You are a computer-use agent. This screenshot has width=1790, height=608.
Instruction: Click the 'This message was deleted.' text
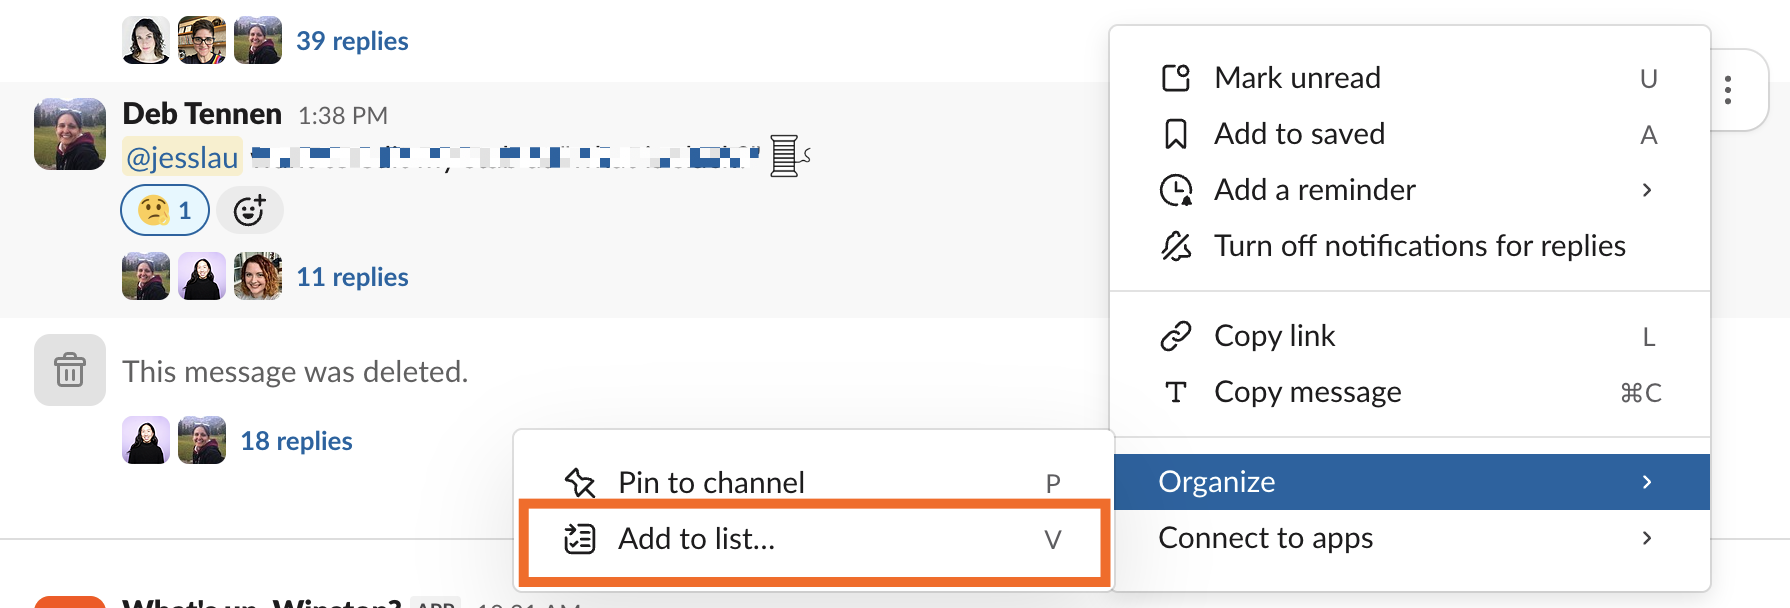(x=295, y=372)
